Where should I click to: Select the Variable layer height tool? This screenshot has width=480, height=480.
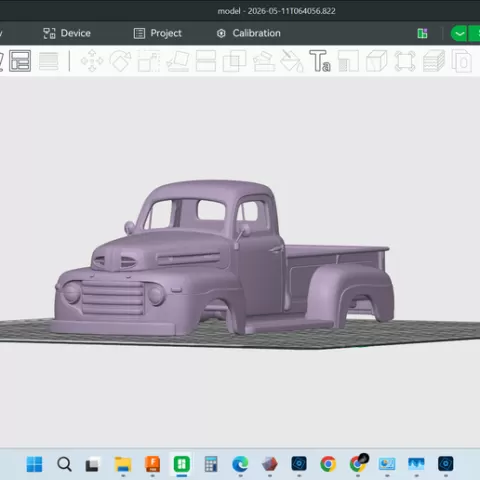pos(49,61)
